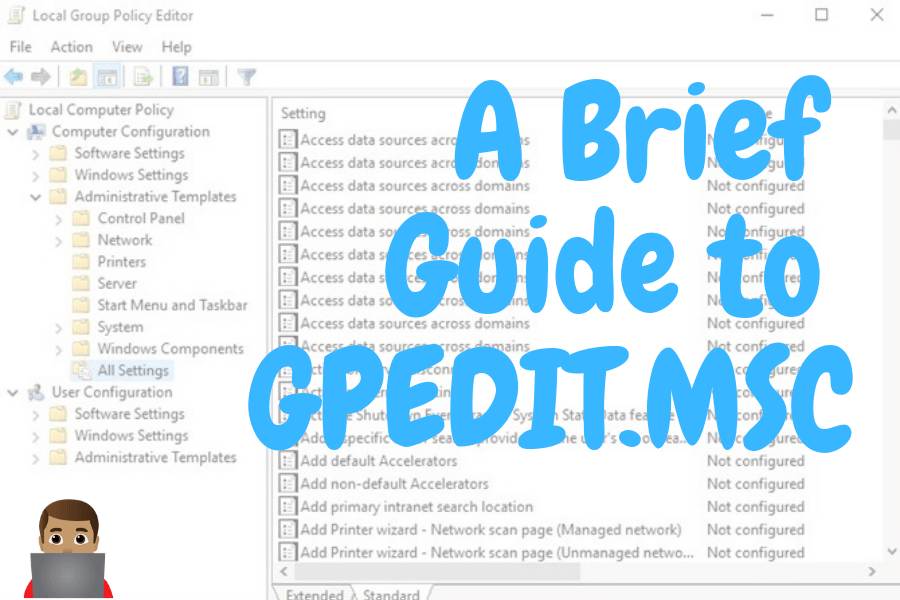Open Help via the question mark toolbar icon
Screen dimensions: 900x600
tap(180, 76)
